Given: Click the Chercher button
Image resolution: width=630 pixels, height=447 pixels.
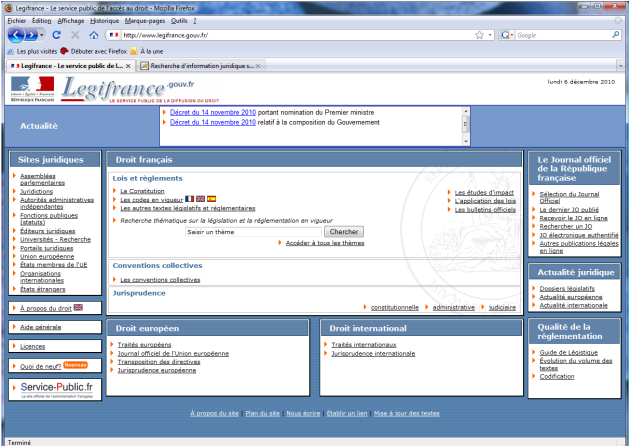Looking at the screenshot, I should pos(344,232).
